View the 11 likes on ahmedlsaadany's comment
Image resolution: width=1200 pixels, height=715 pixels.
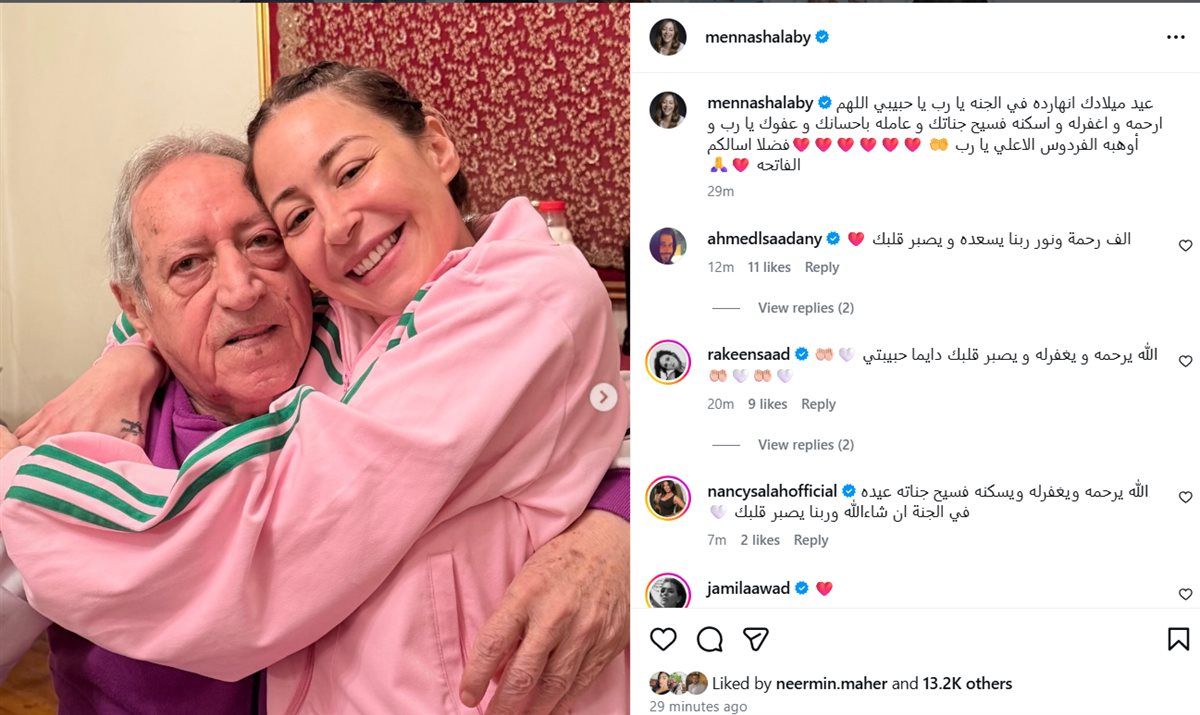coord(769,267)
